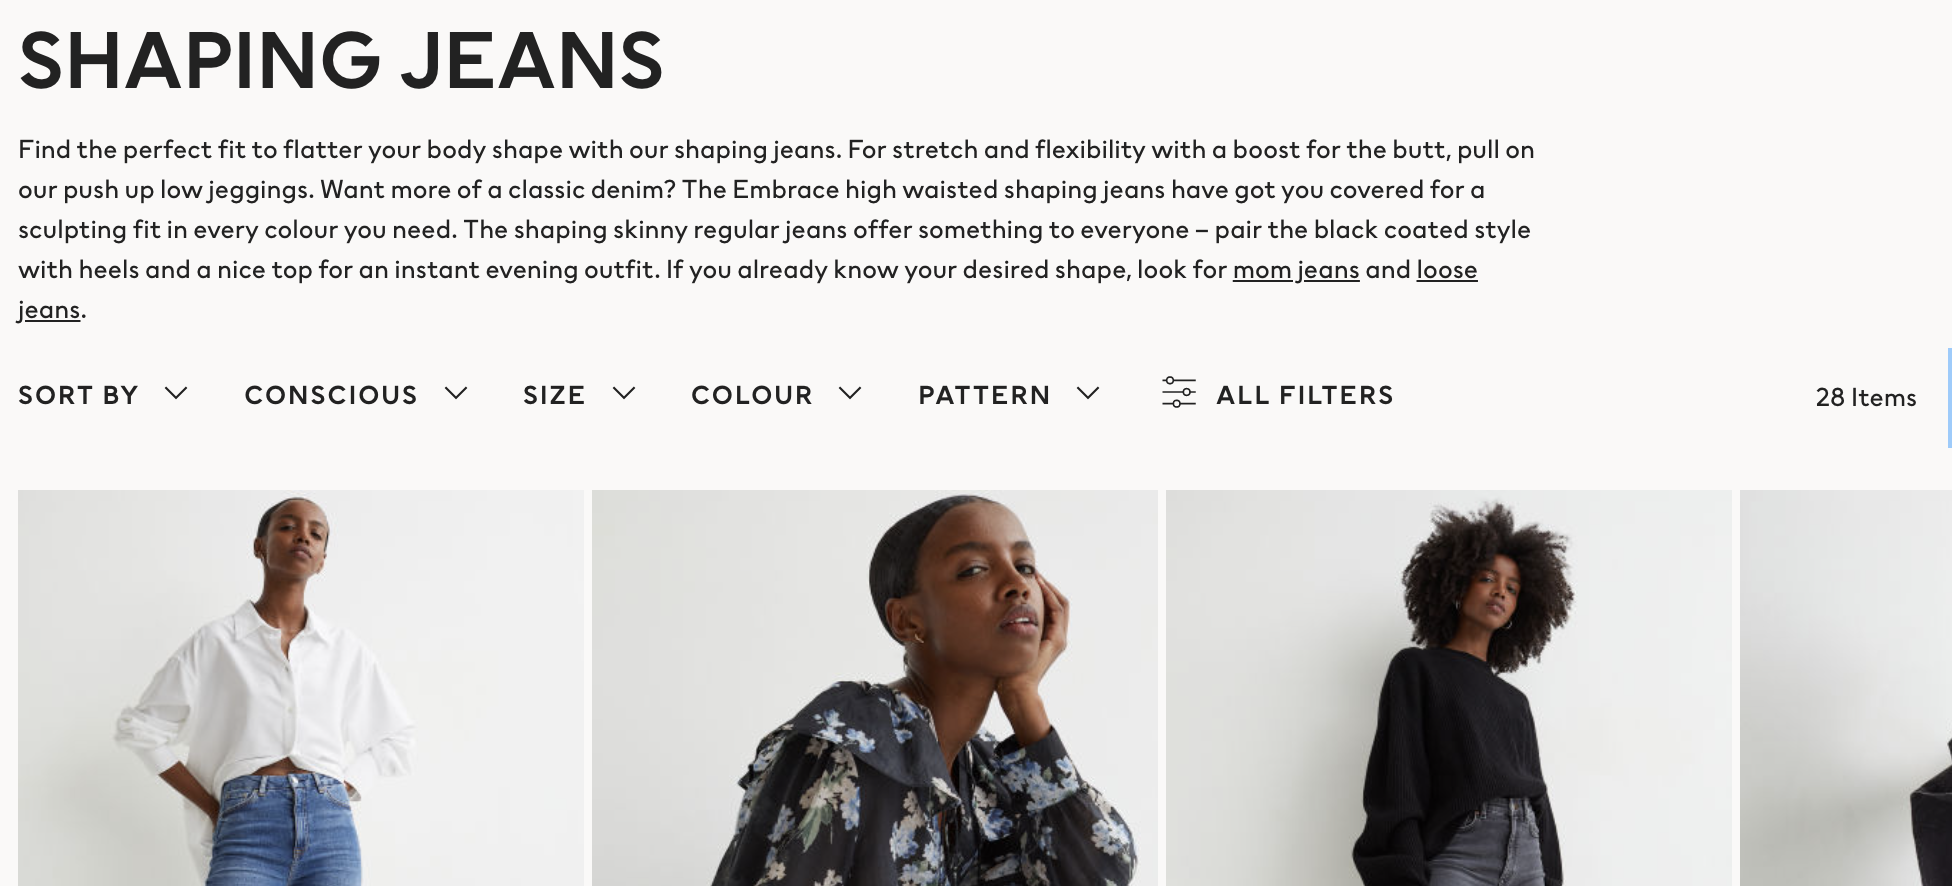
Task: Click the 28 Items count text
Action: click(x=1865, y=397)
